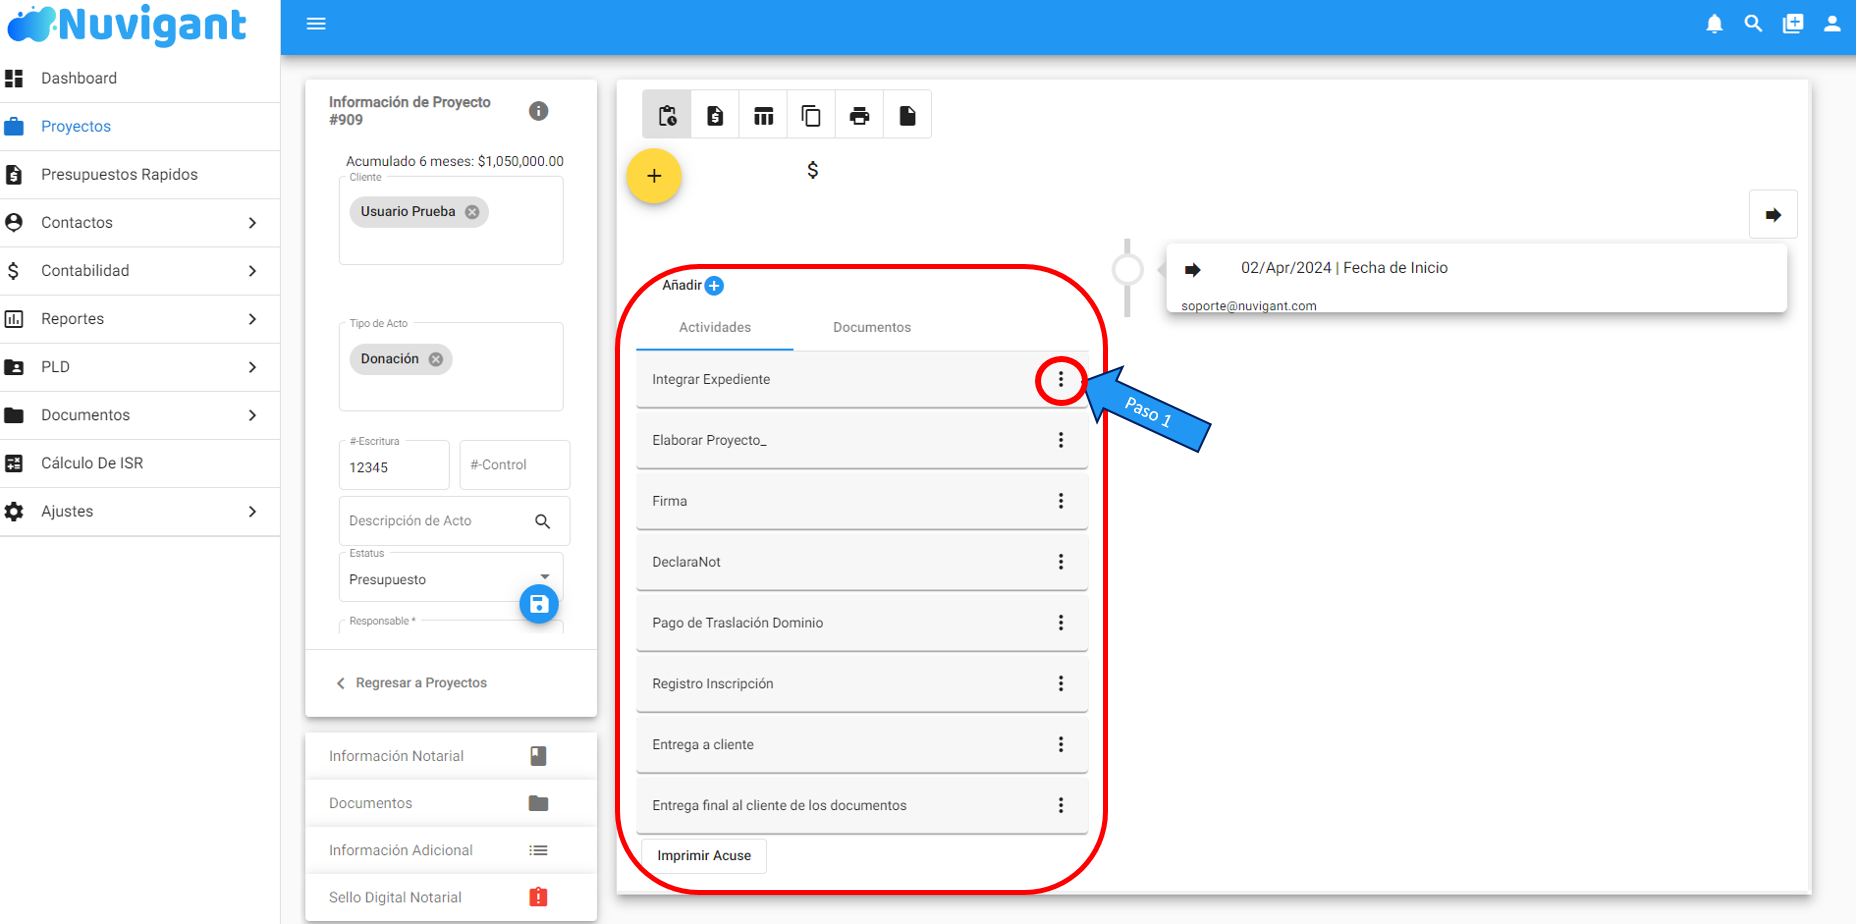Image resolution: width=1856 pixels, height=924 pixels.
Task: Click the timeline circle marker
Action: click(x=1127, y=270)
